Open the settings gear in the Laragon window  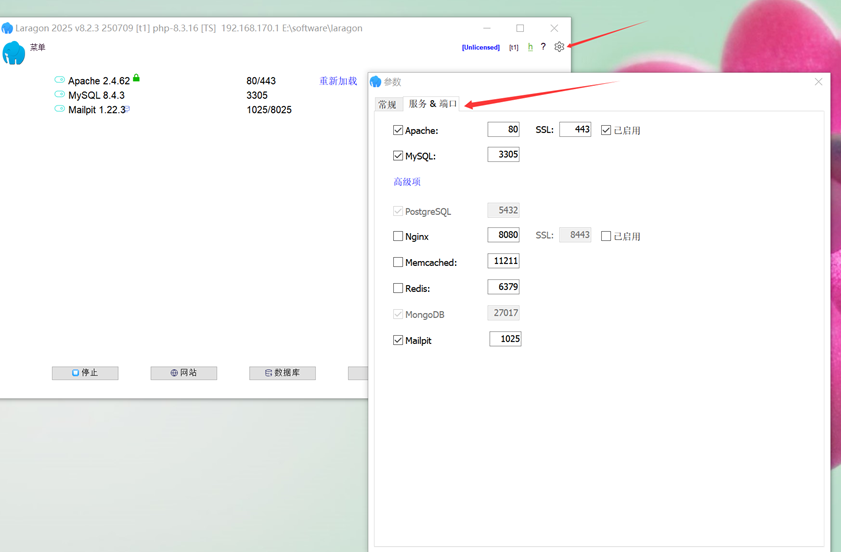coord(559,47)
